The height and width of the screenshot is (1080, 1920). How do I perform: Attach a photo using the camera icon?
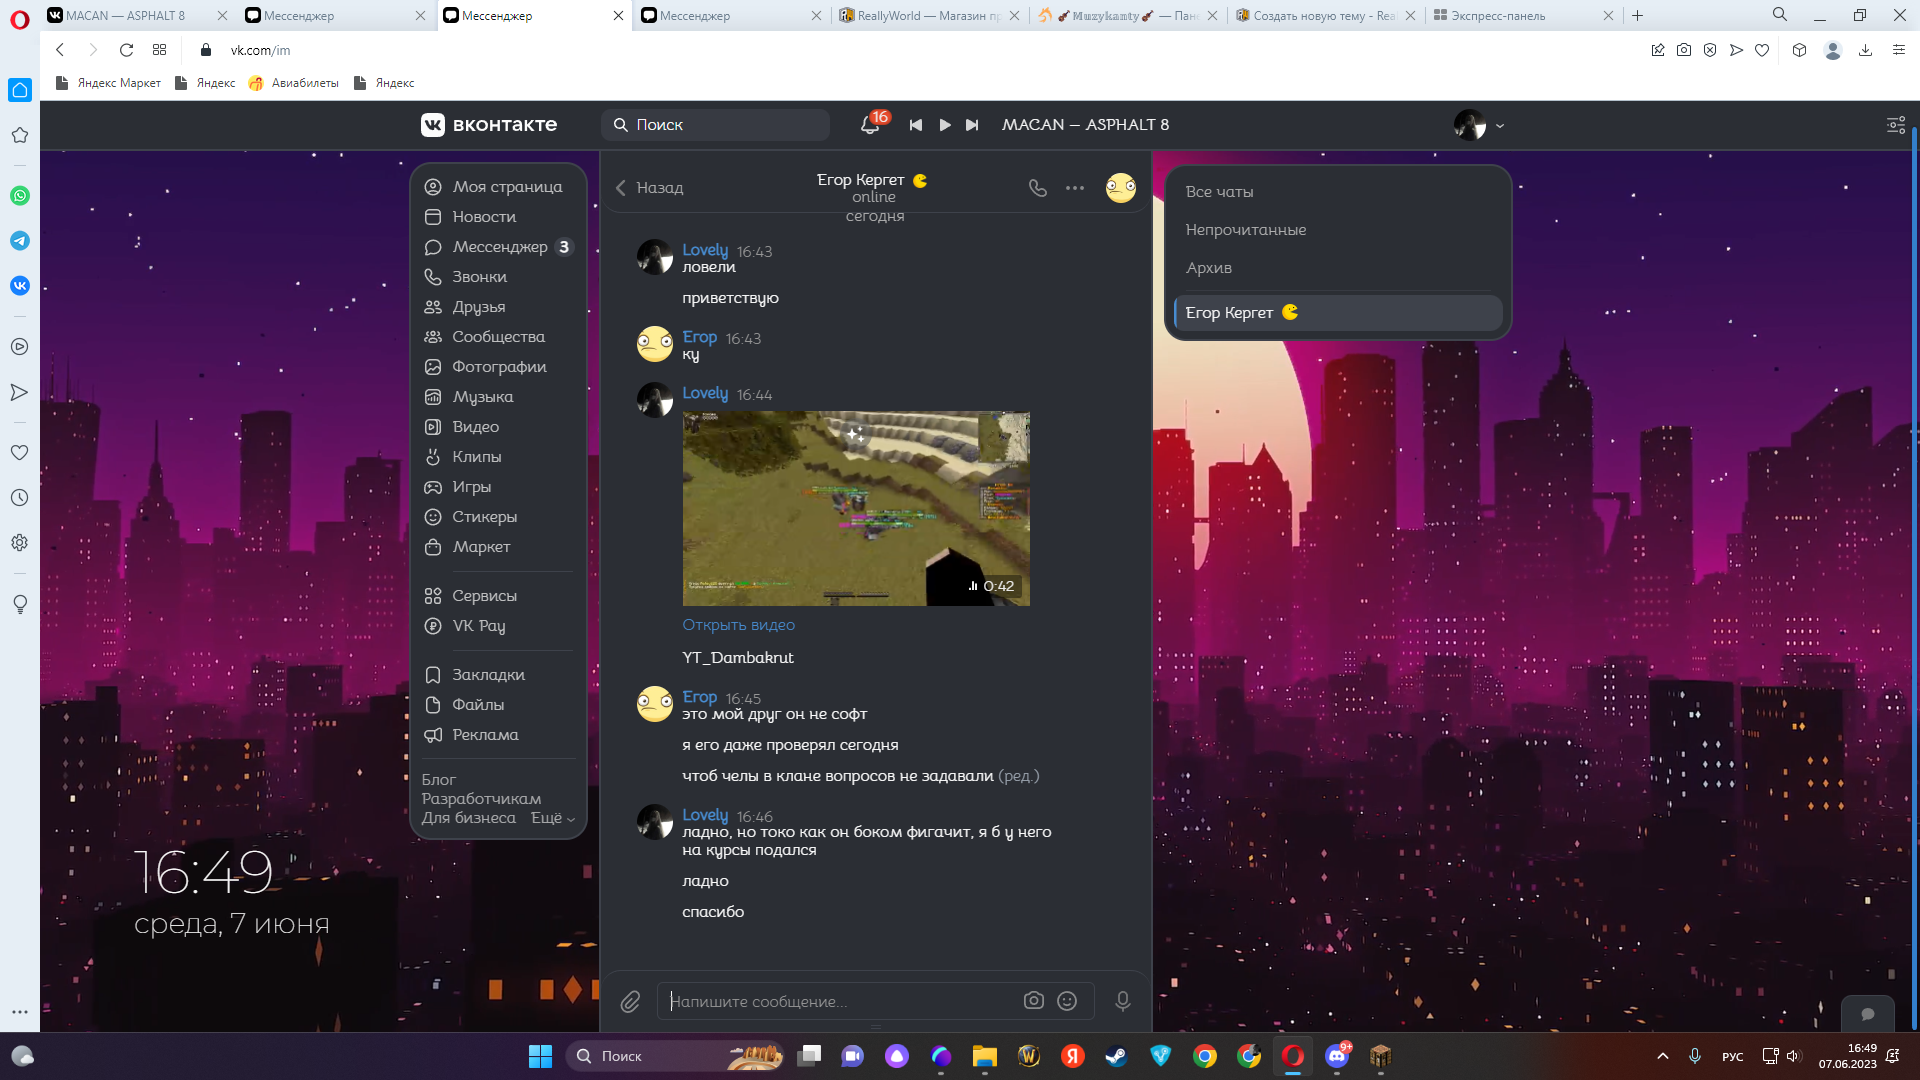click(1034, 1001)
